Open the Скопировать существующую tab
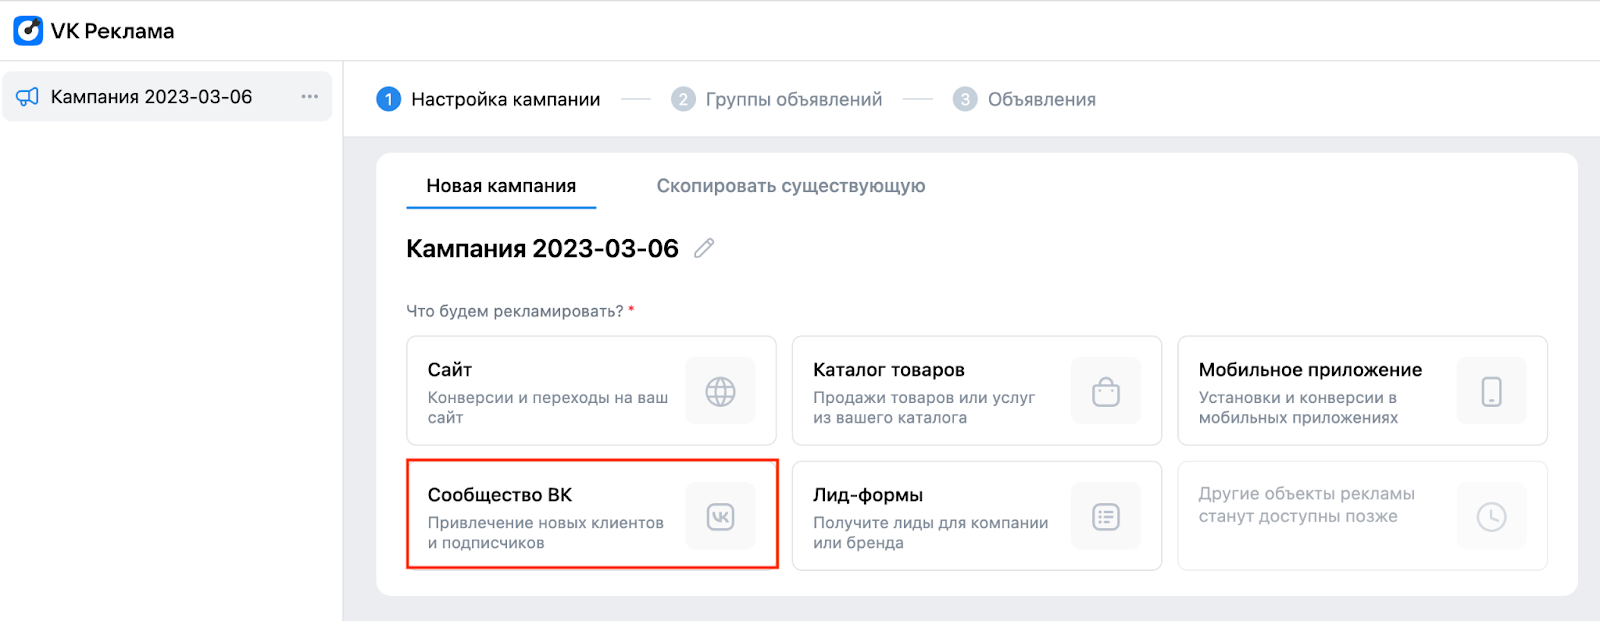The width and height of the screenshot is (1600, 621). click(790, 186)
